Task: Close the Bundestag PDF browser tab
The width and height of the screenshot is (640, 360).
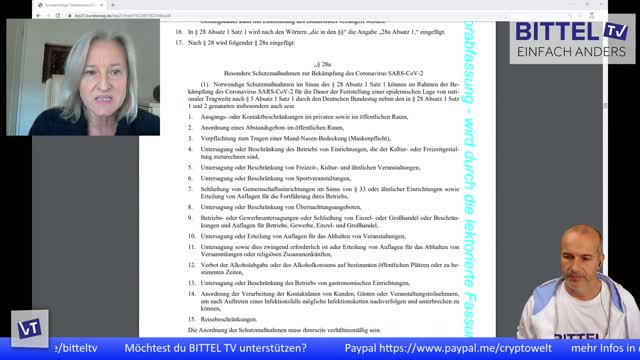Action: click(x=102, y=5)
